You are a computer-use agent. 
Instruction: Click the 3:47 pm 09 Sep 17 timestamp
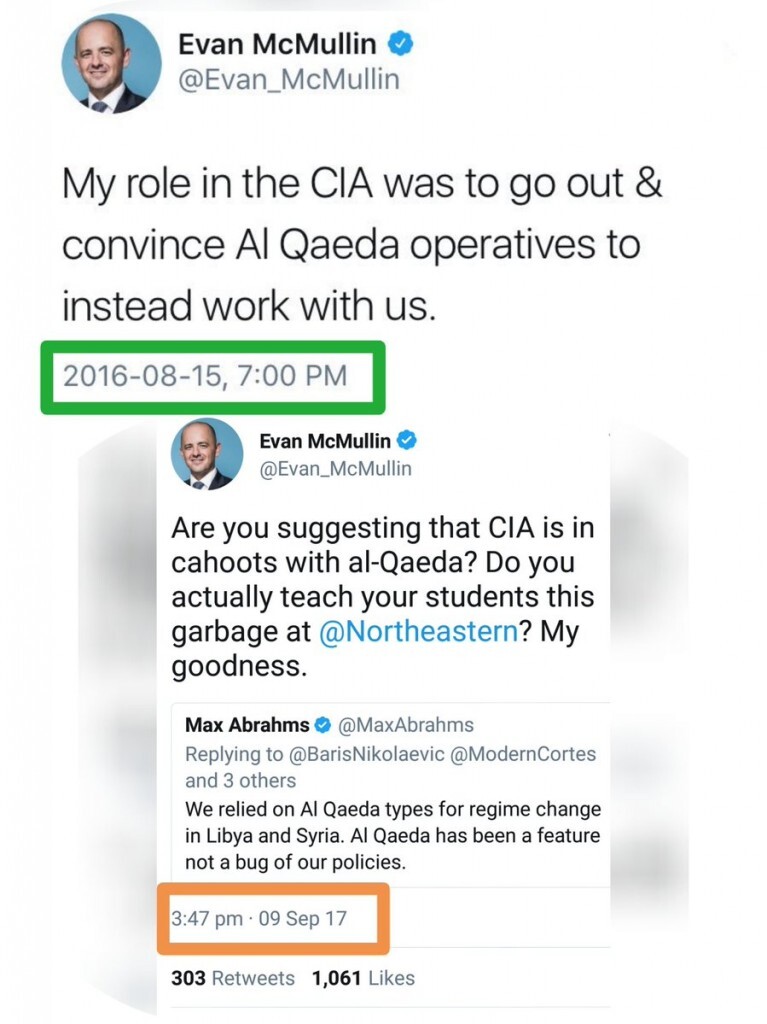tap(259, 918)
